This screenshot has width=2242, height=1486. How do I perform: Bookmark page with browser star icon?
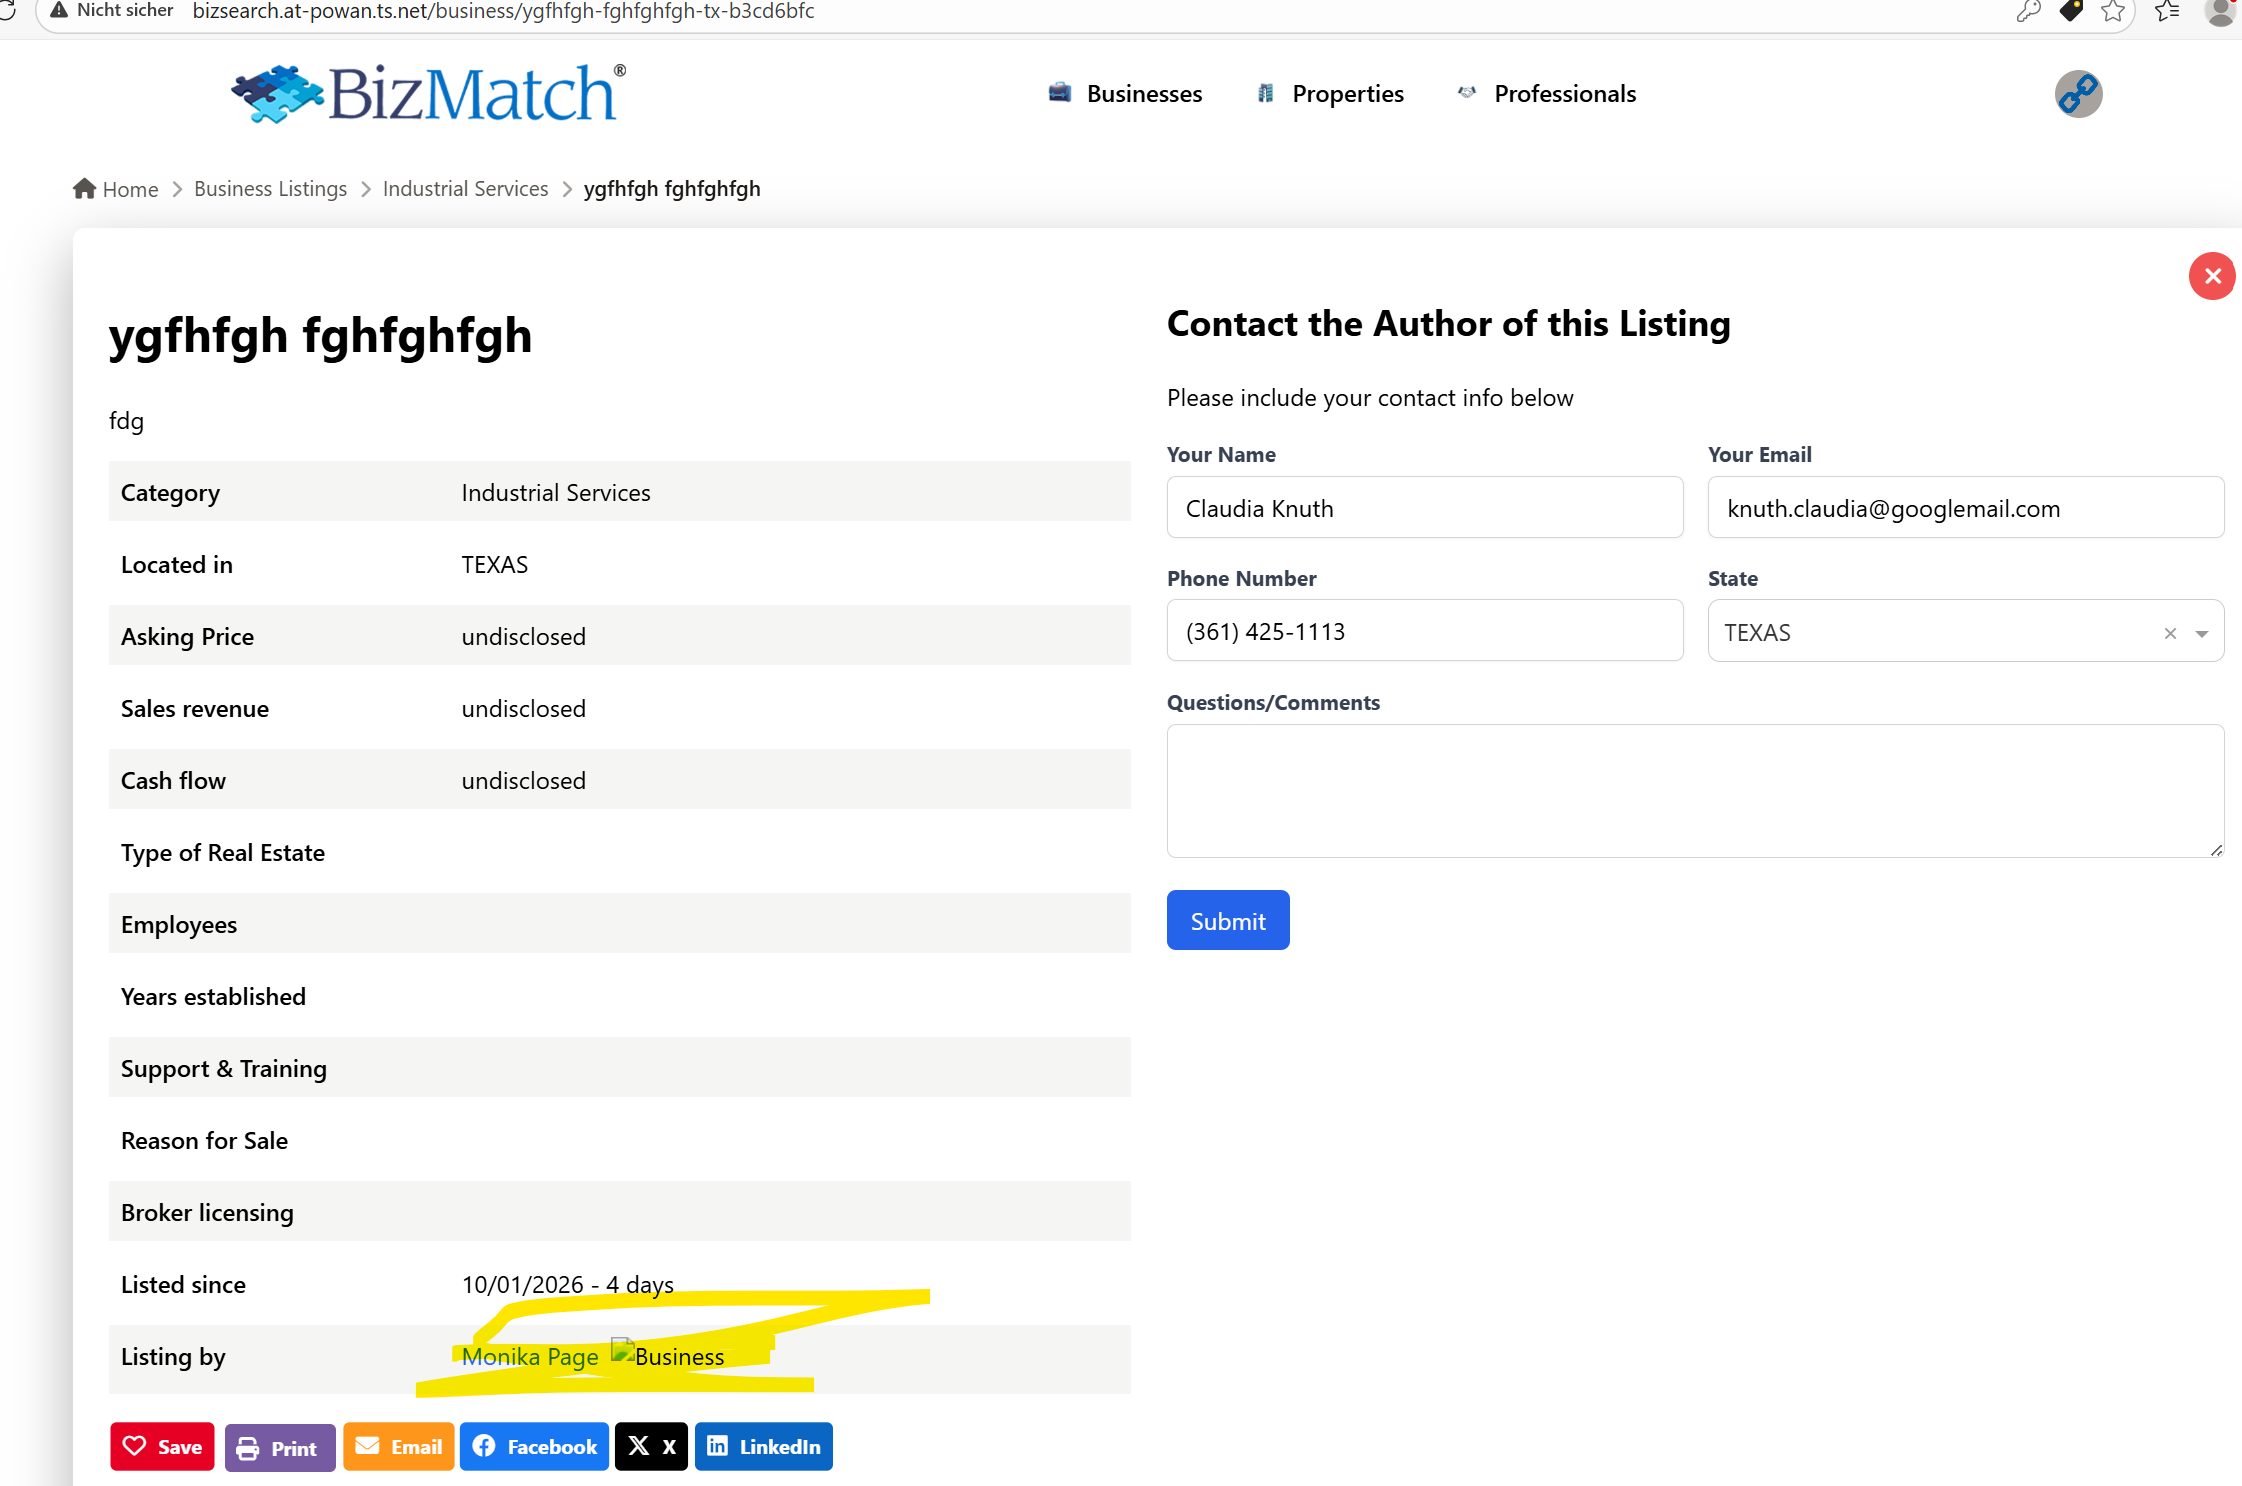[x=2112, y=12]
